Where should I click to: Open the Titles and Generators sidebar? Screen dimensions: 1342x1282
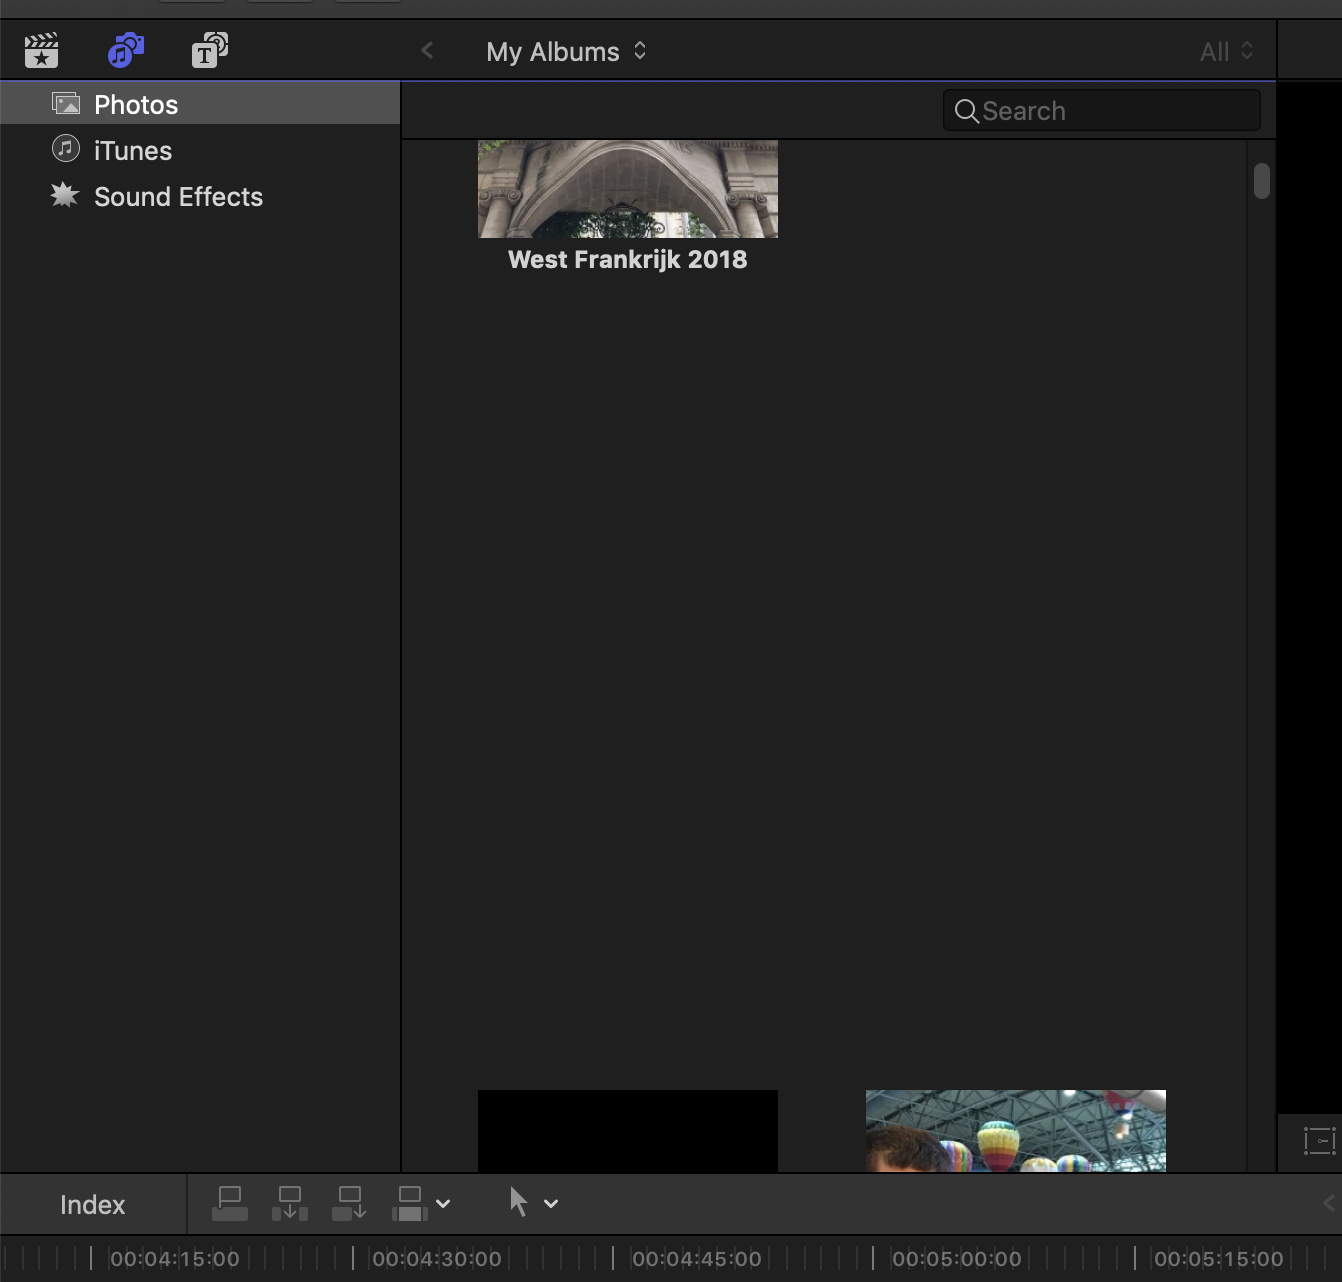[x=210, y=50]
